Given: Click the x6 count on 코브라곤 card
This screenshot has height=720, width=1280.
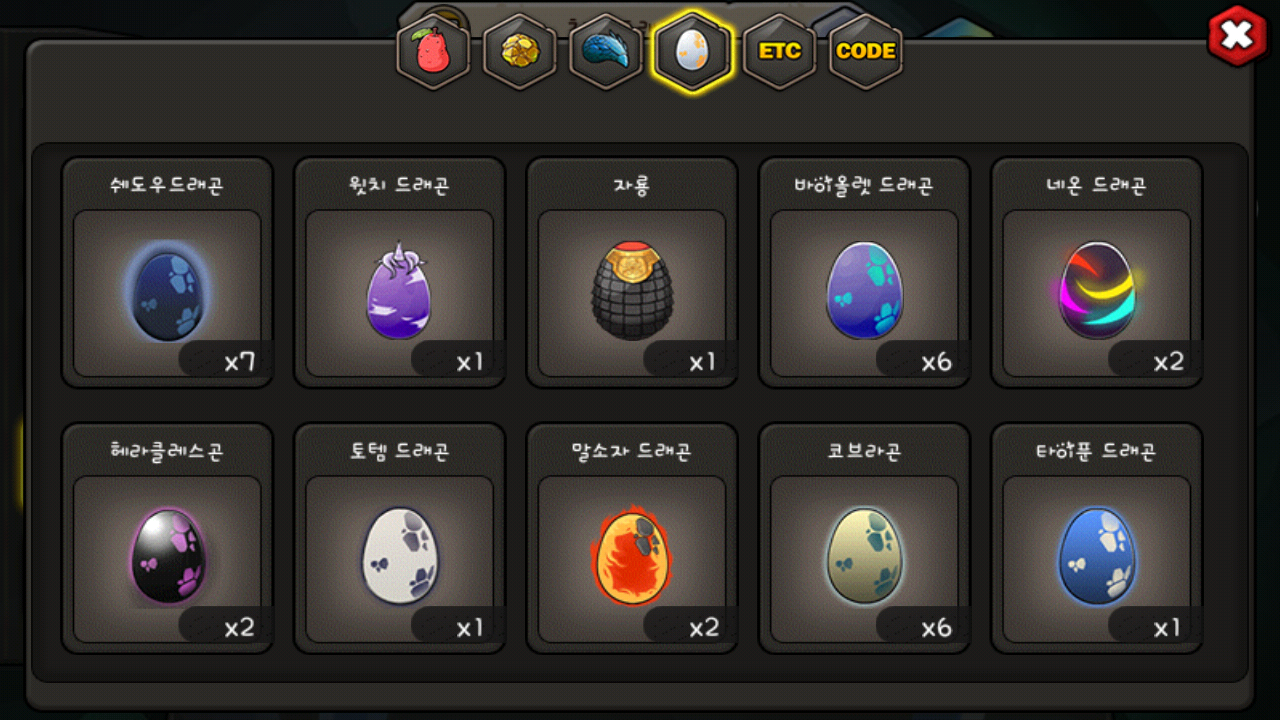Looking at the screenshot, I should click(936, 627).
